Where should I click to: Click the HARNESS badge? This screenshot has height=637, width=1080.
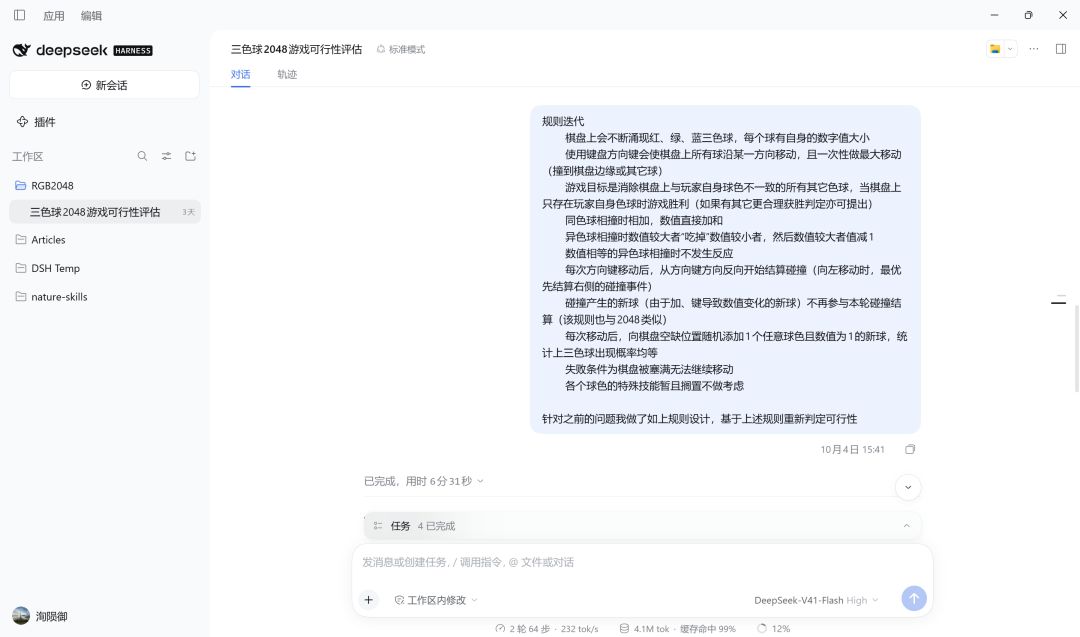tap(133, 50)
